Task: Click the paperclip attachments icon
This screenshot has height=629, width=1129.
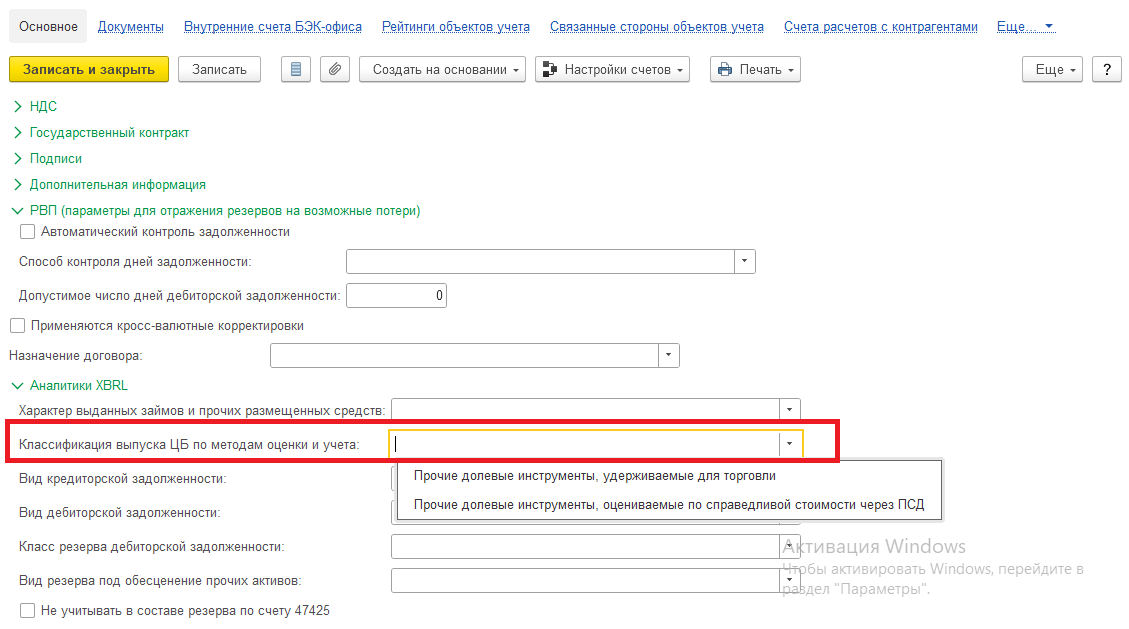Action: tap(334, 70)
